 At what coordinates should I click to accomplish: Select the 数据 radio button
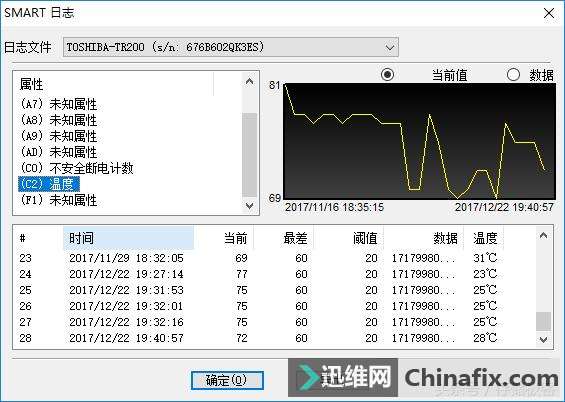(x=513, y=75)
